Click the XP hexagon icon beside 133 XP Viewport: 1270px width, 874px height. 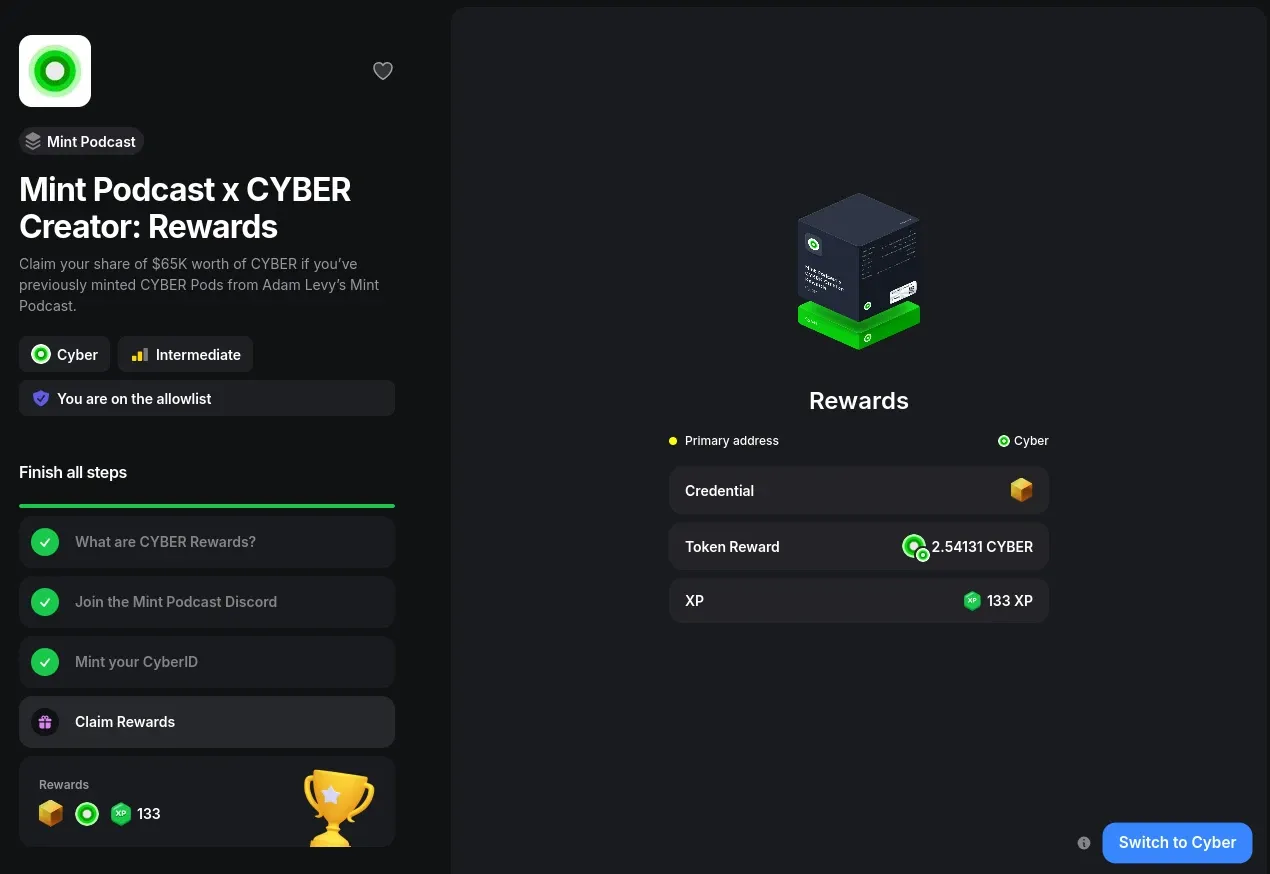point(972,601)
